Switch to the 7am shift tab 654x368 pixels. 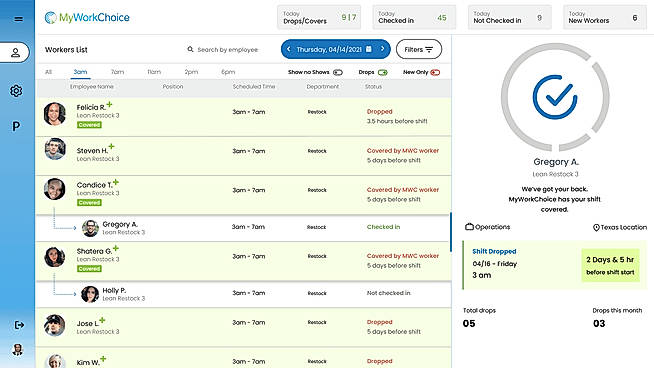click(x=118, y=72)
